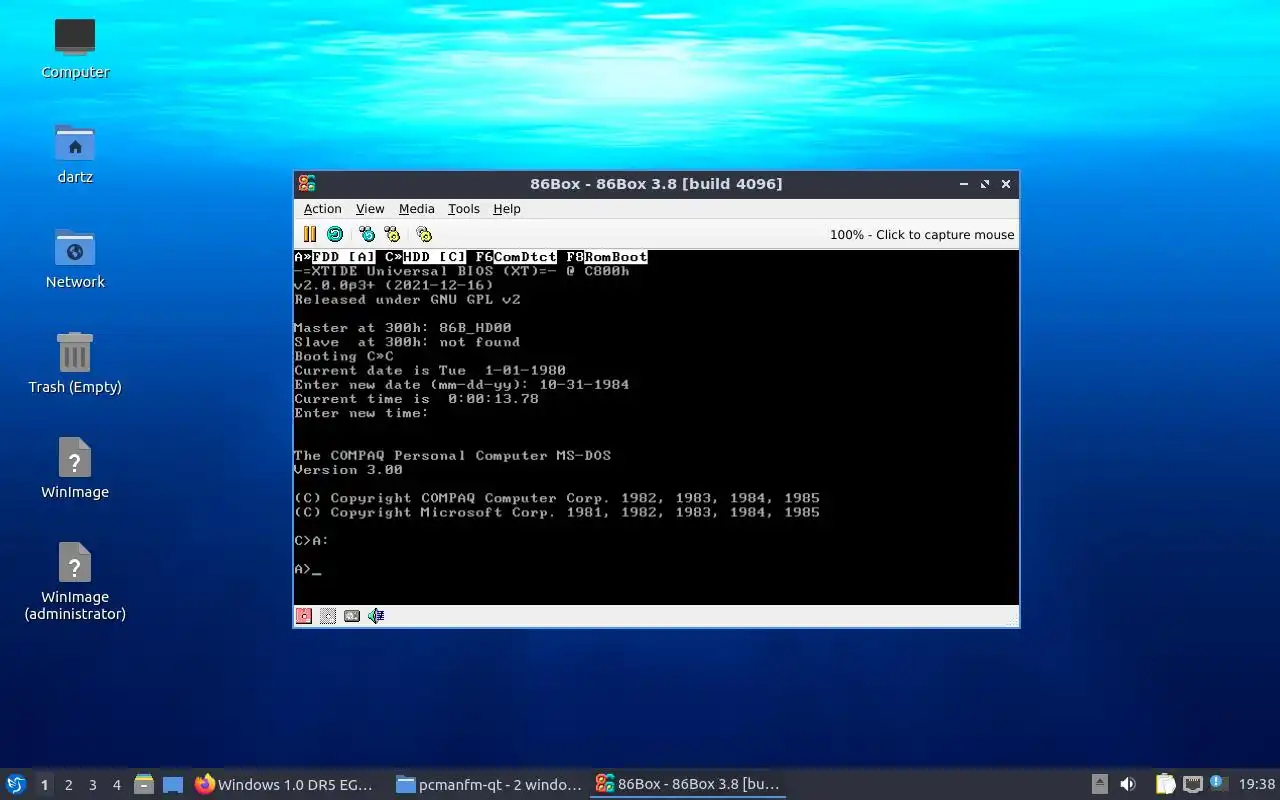The width and height of the screenshot is (1280, 800).
Task: Click the hard disk status bar icon
Action: coord(352,616)
